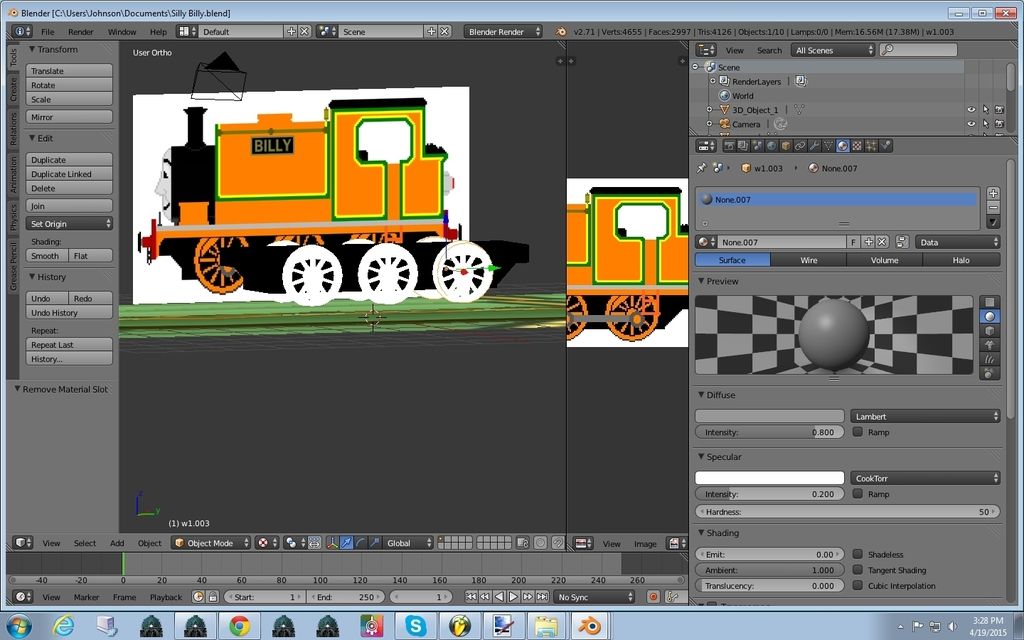
Task: Click the rotate manipulator arc icon
Action: click(x=360, y=543)
